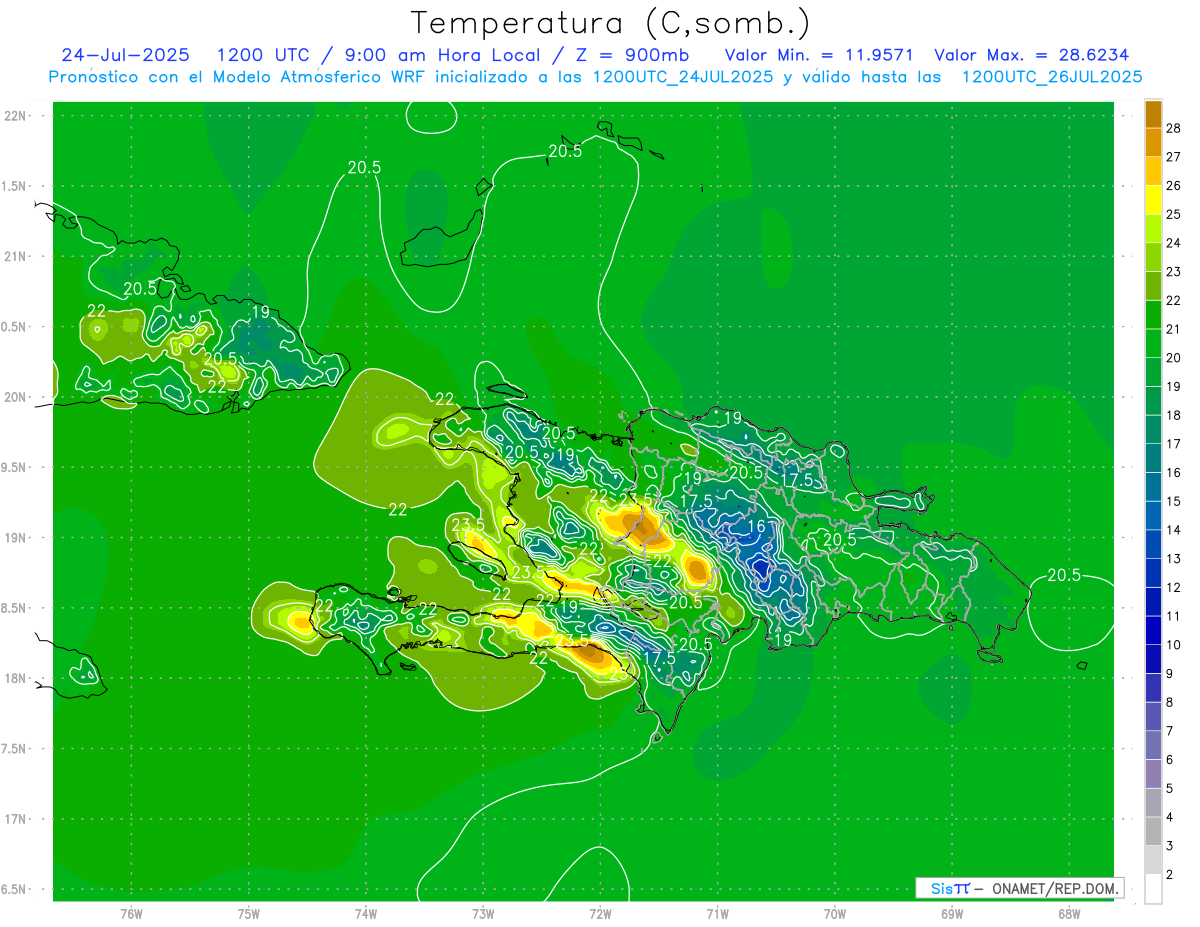Click the number 28 on the color scale
This screenshot has height=927, width=1200.
tap(1175, 128)
